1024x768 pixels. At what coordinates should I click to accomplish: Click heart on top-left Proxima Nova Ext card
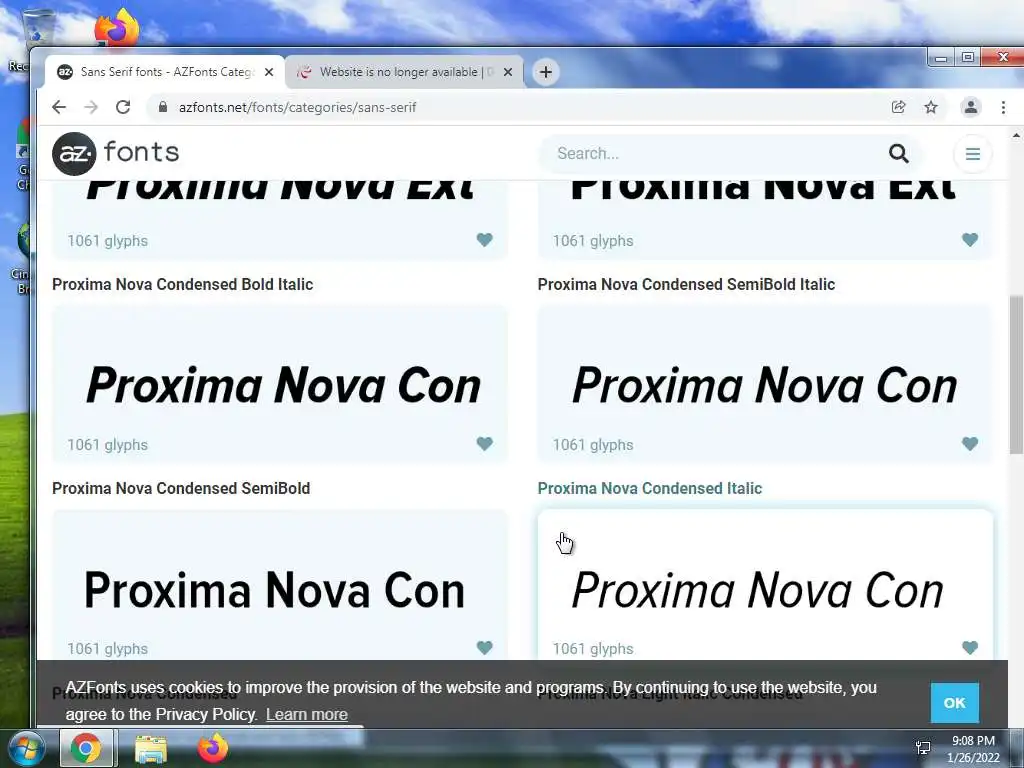click(484, 240)
